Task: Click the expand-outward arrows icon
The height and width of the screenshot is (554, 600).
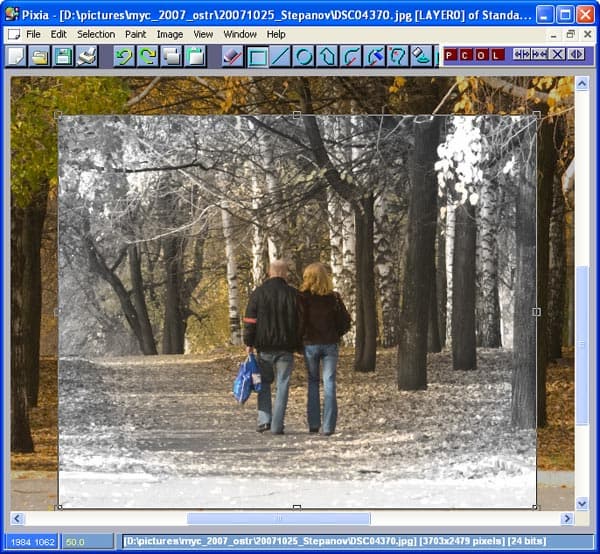Action: 522,54
